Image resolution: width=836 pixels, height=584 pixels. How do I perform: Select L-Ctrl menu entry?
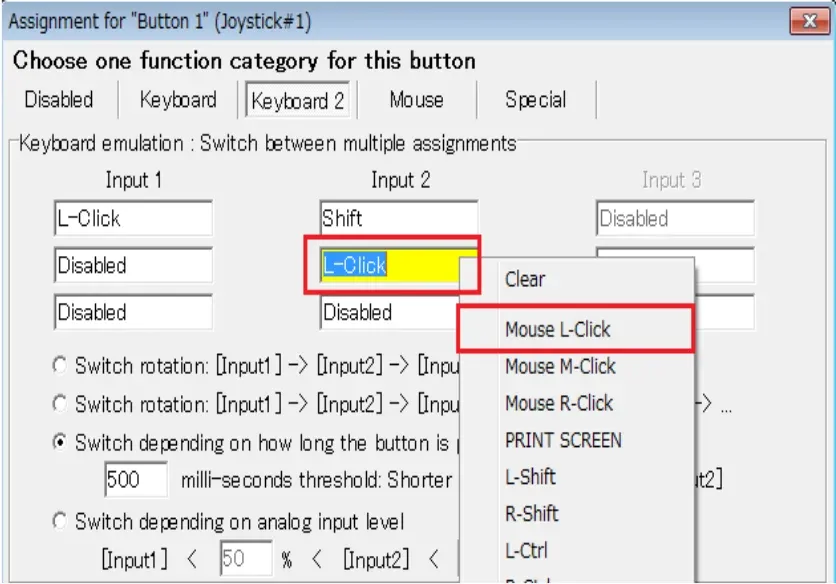click(577, 550)
